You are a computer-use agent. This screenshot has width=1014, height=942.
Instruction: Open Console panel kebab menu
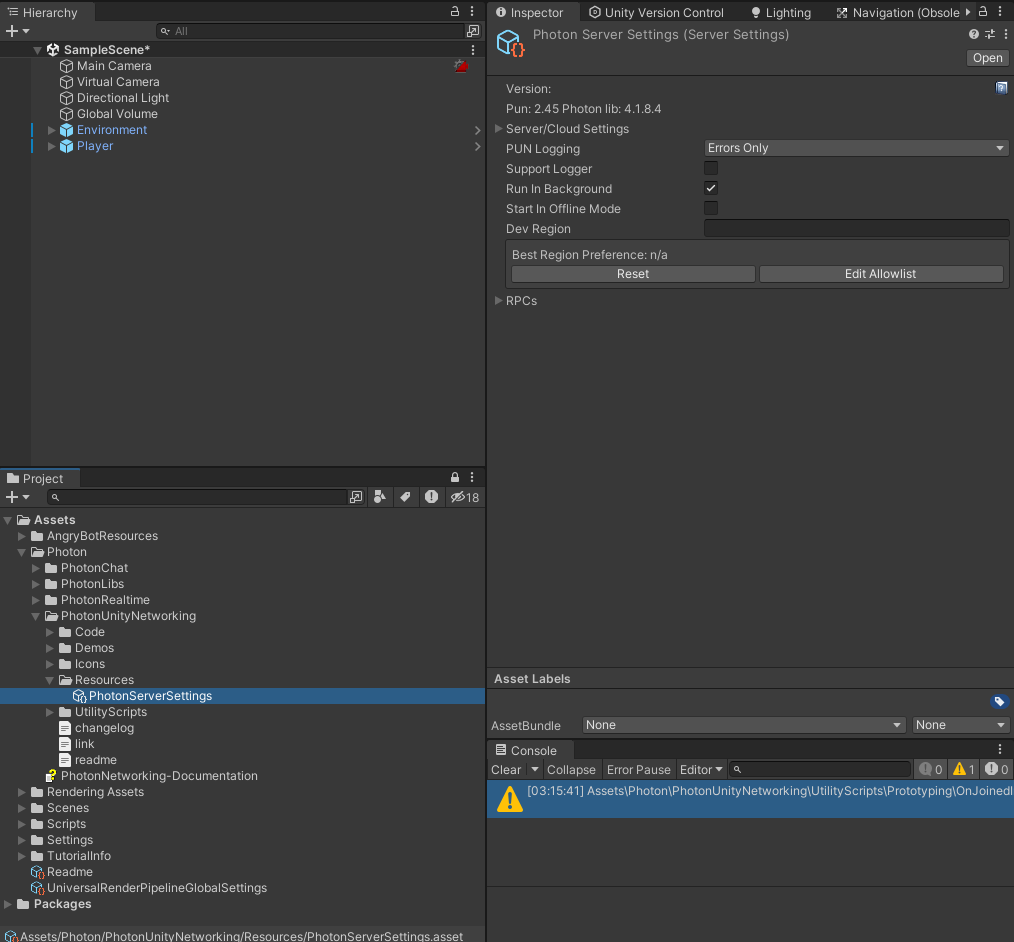[1000, 749]
